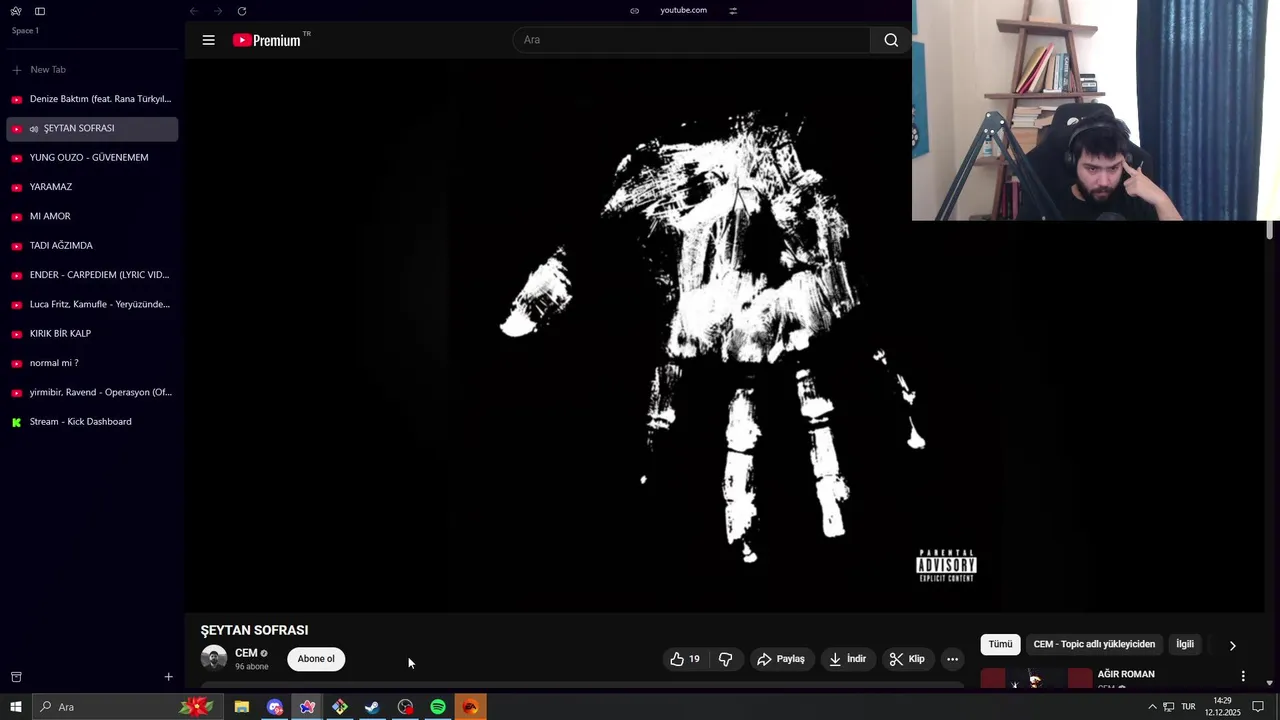The height and width of the screenshot is (720, 1280).
Task: Select 'CEM - Topic adlı yükleyiciden' chip
Action: click(1094, 645)
